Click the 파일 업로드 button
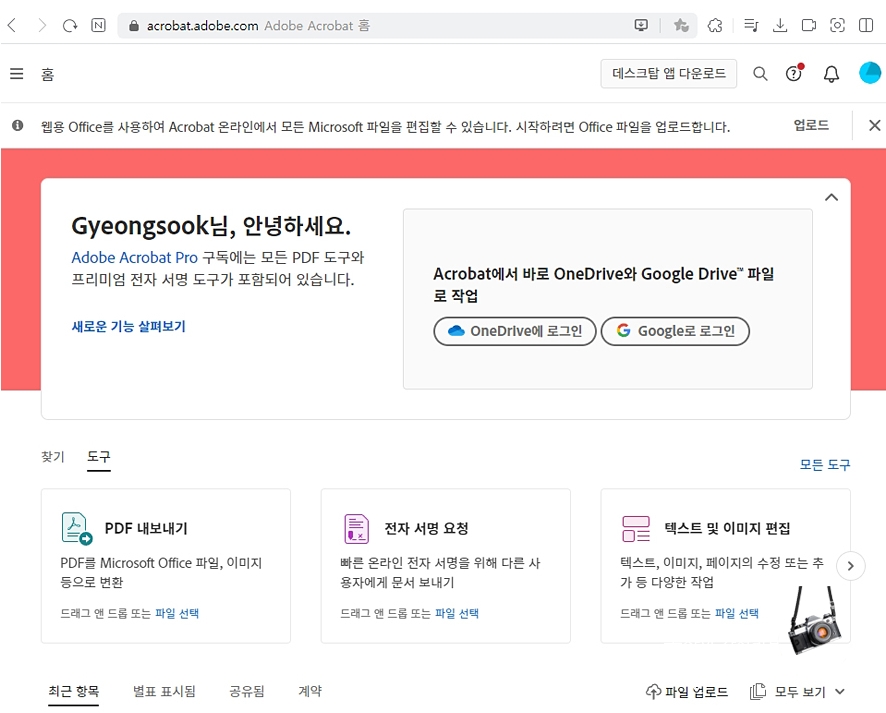This screenshot has width=886, height=713. click(687, 692)
